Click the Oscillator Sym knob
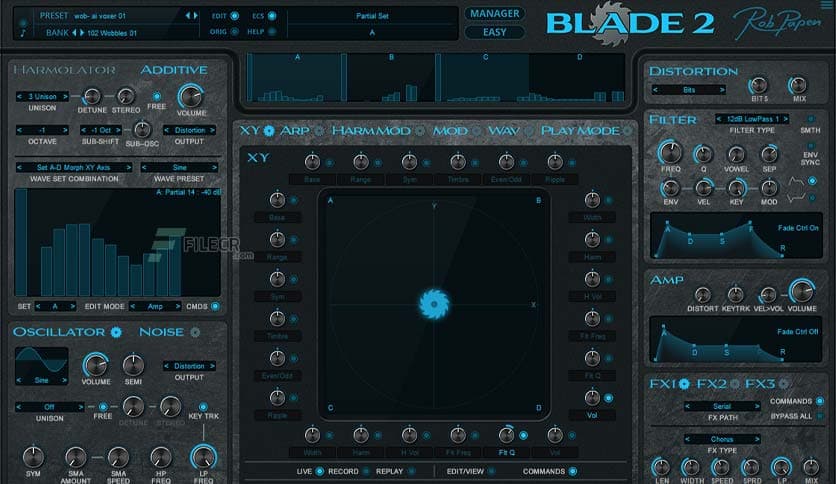This screenshot has height=484, width=836. [33, 457]
